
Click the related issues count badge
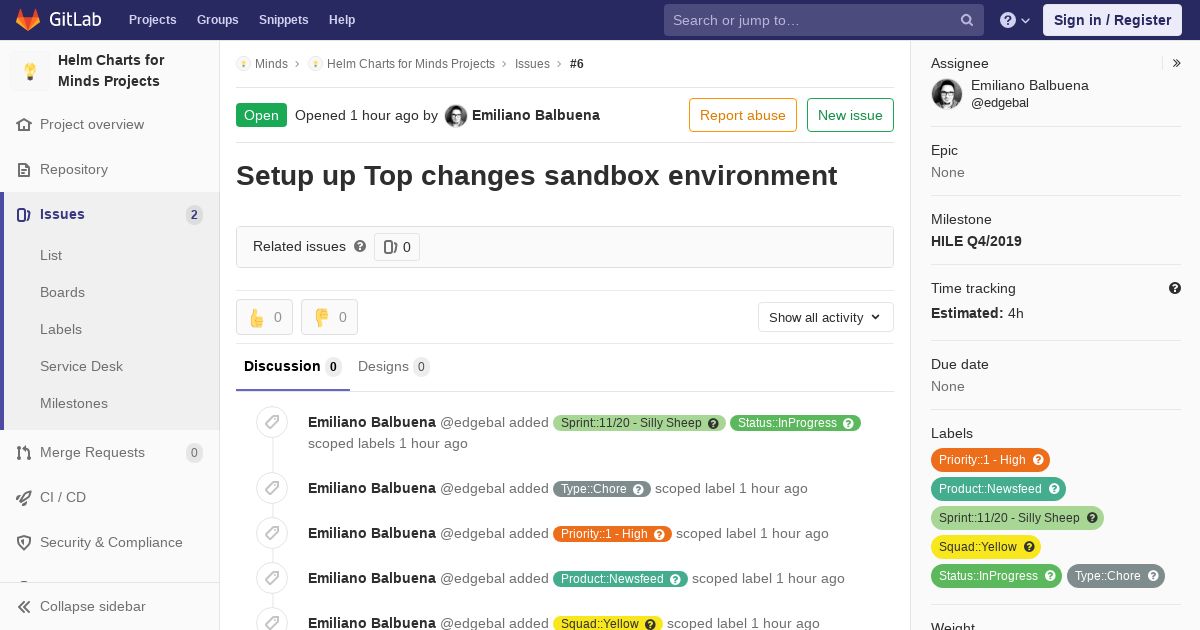tap(397, 247)
